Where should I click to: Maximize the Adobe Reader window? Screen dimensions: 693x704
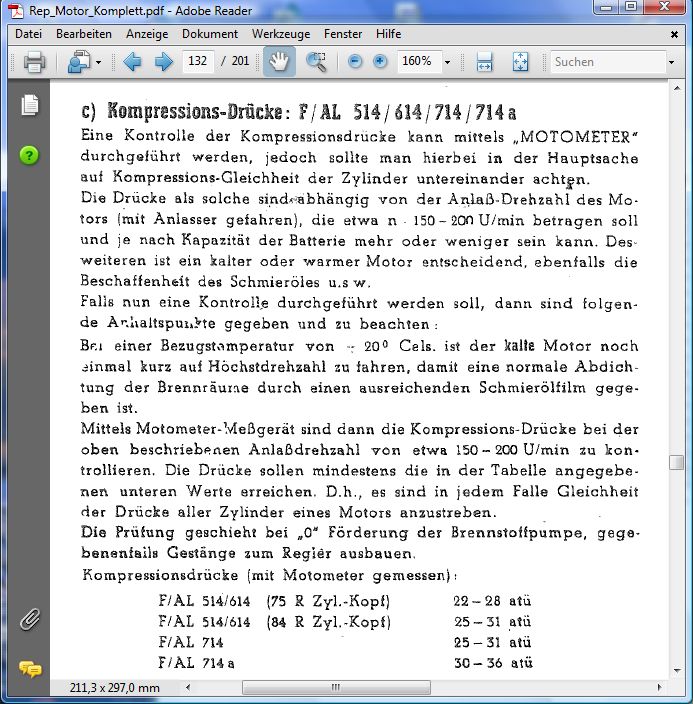(x=631, y=7)
